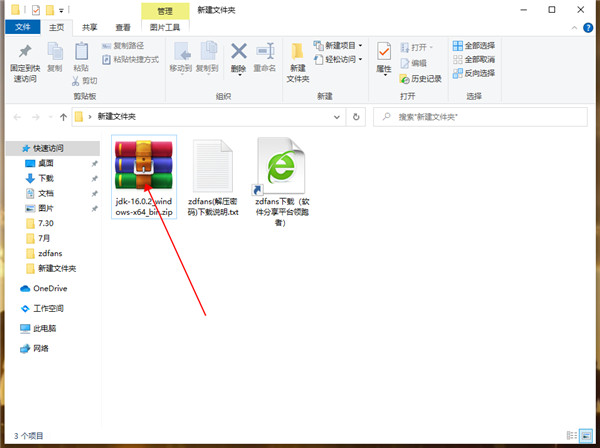Open the New item (新建项目) dropdown
The width and height of the screenshot is (600, 448).
pyautogui.click(x=338, y=46)
